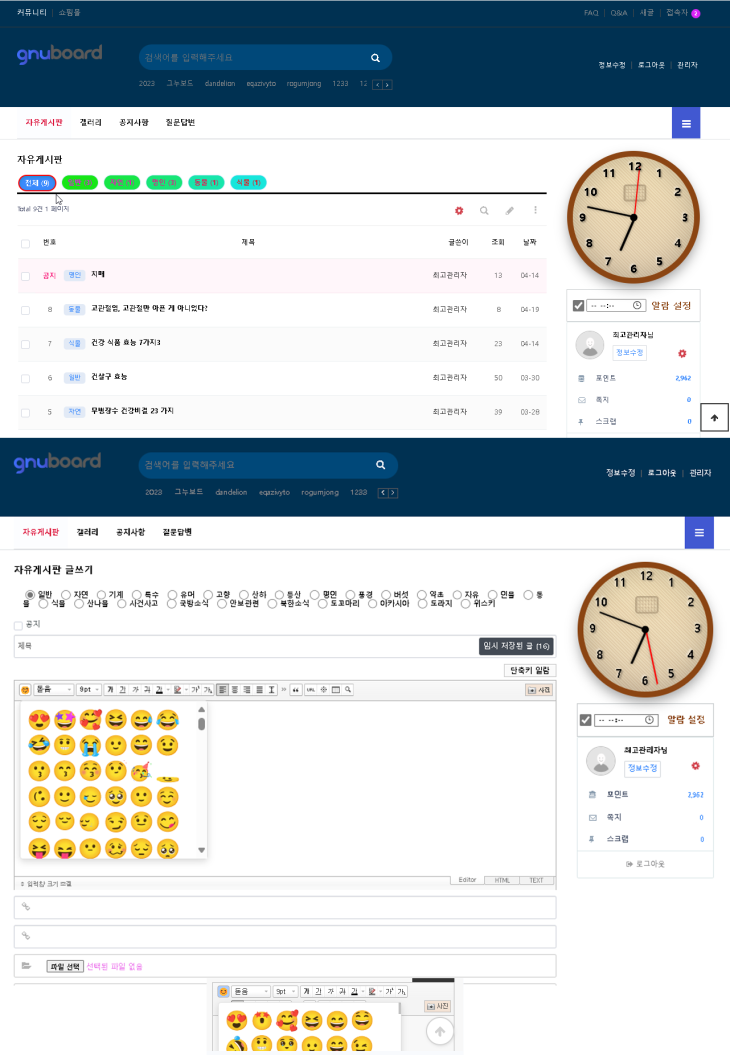Image resolution: width=730 pixels, height=1055 pixels.
Task: Open the FAQ link in top bar
Action: pyautogui.click(x=591, y=13)
